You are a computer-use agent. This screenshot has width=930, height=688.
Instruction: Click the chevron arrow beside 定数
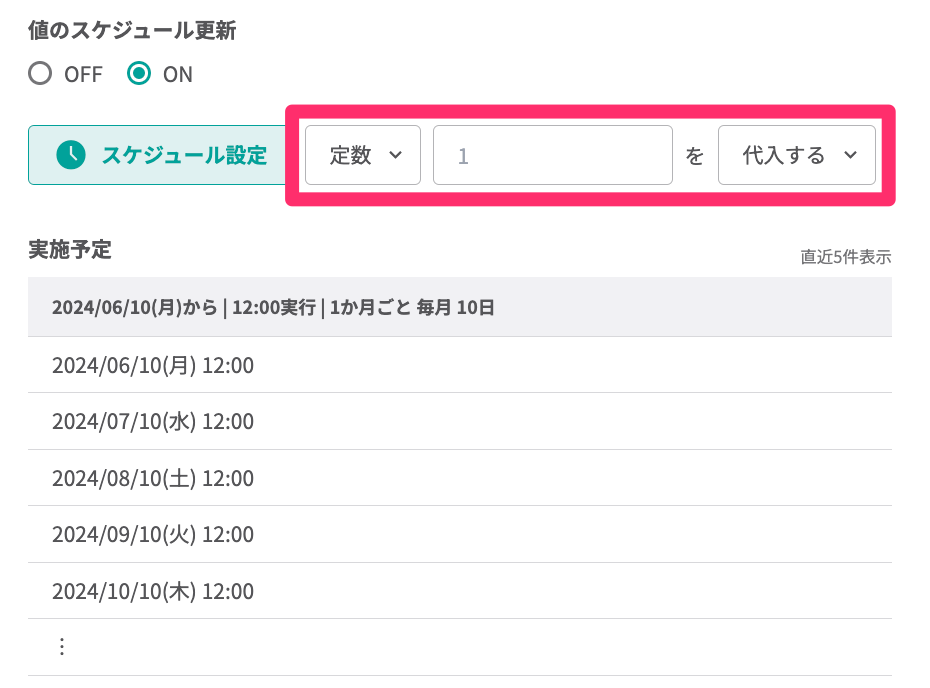[x=395, y=155]
